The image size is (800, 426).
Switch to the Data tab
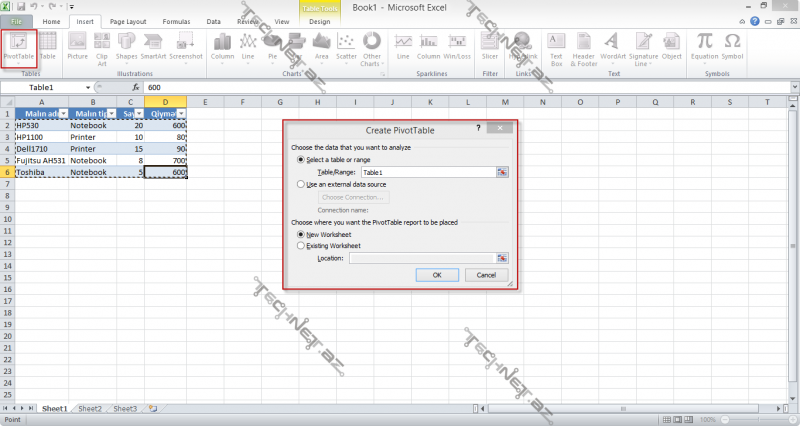click(x=213, y=21)
